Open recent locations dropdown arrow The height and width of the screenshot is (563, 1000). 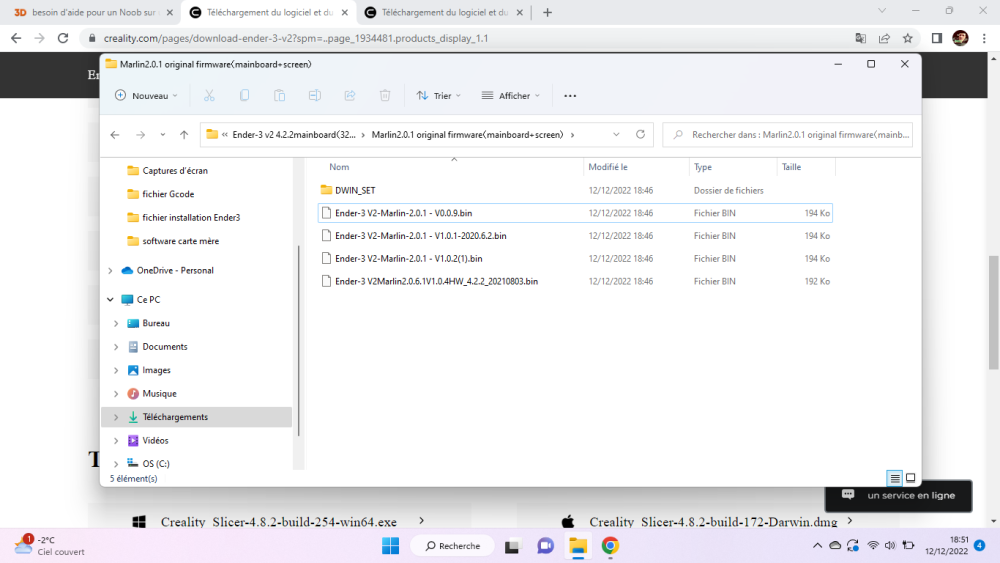pyautogui.click(x=163, y=135)
